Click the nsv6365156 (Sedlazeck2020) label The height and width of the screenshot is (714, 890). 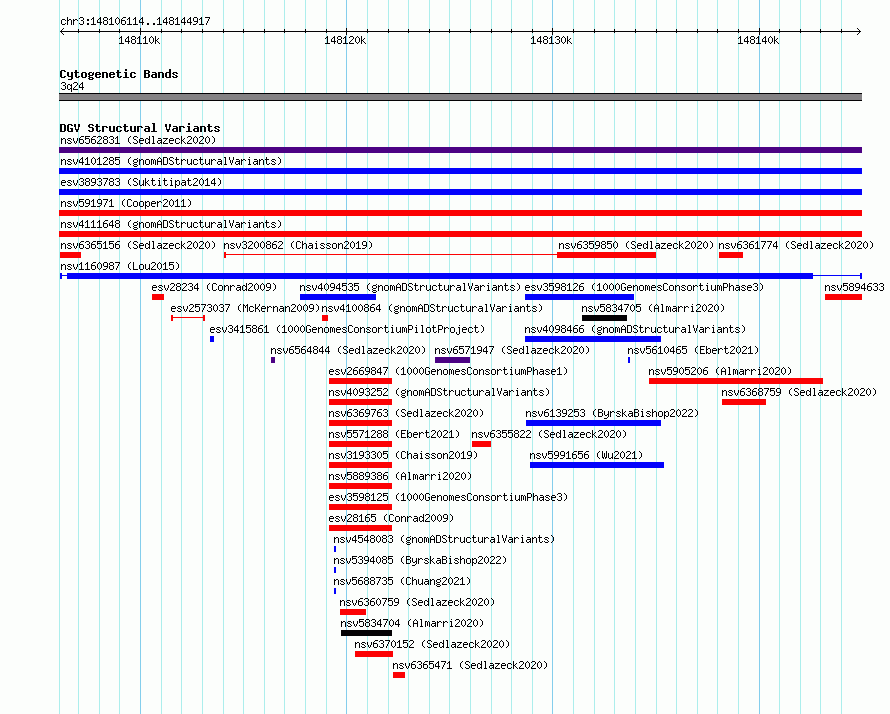(138, 245)
